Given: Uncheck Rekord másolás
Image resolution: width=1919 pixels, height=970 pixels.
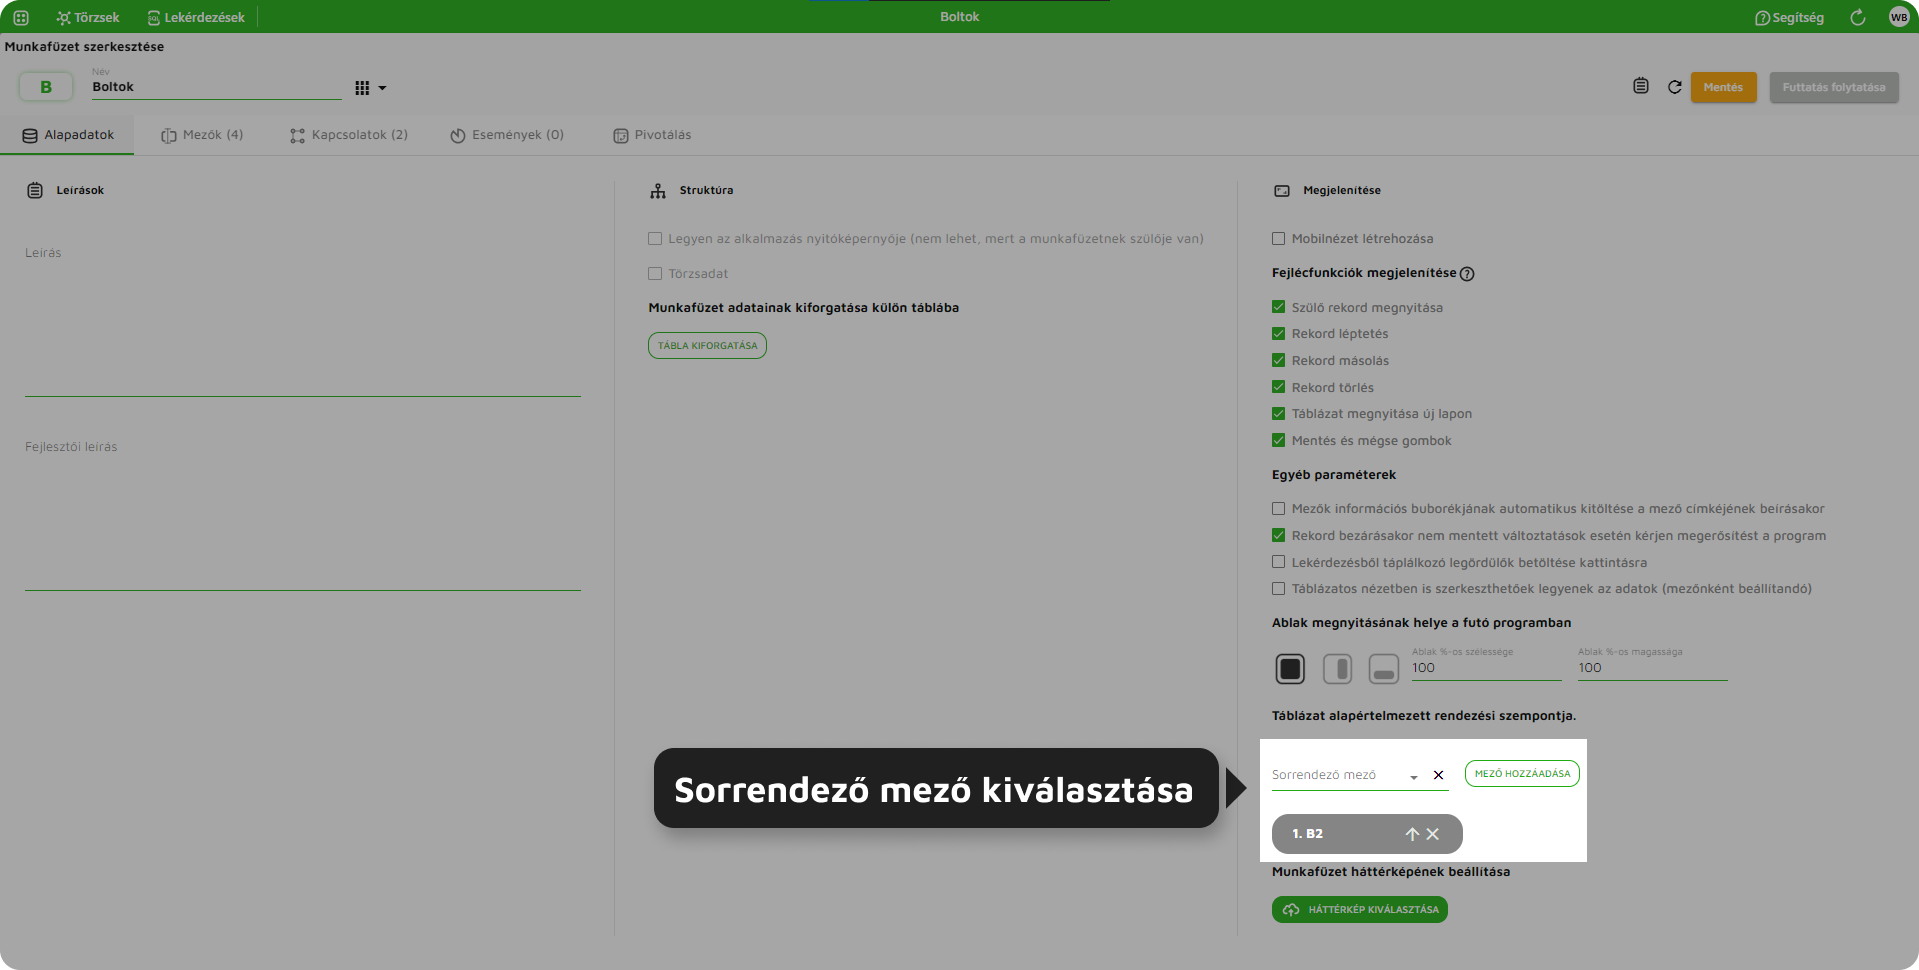Looking at the screenshot, I should [1278, 361].
